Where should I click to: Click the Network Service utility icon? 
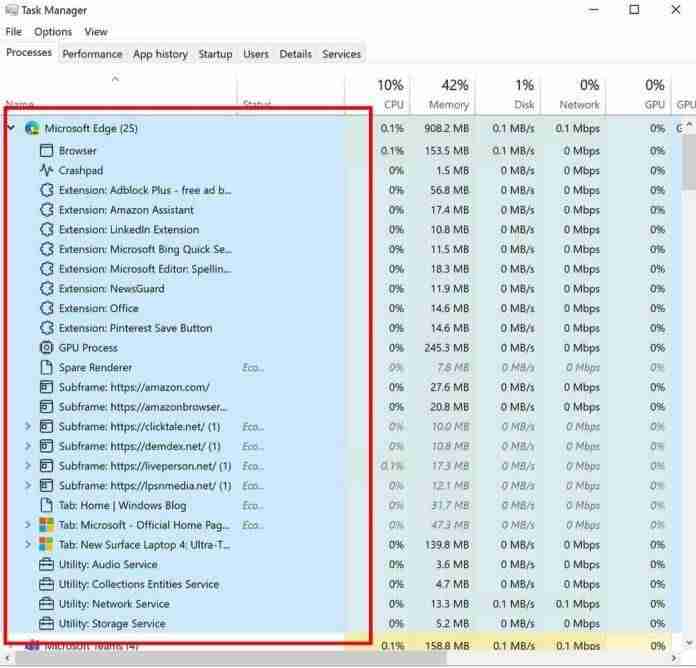[x=46, y=604]
